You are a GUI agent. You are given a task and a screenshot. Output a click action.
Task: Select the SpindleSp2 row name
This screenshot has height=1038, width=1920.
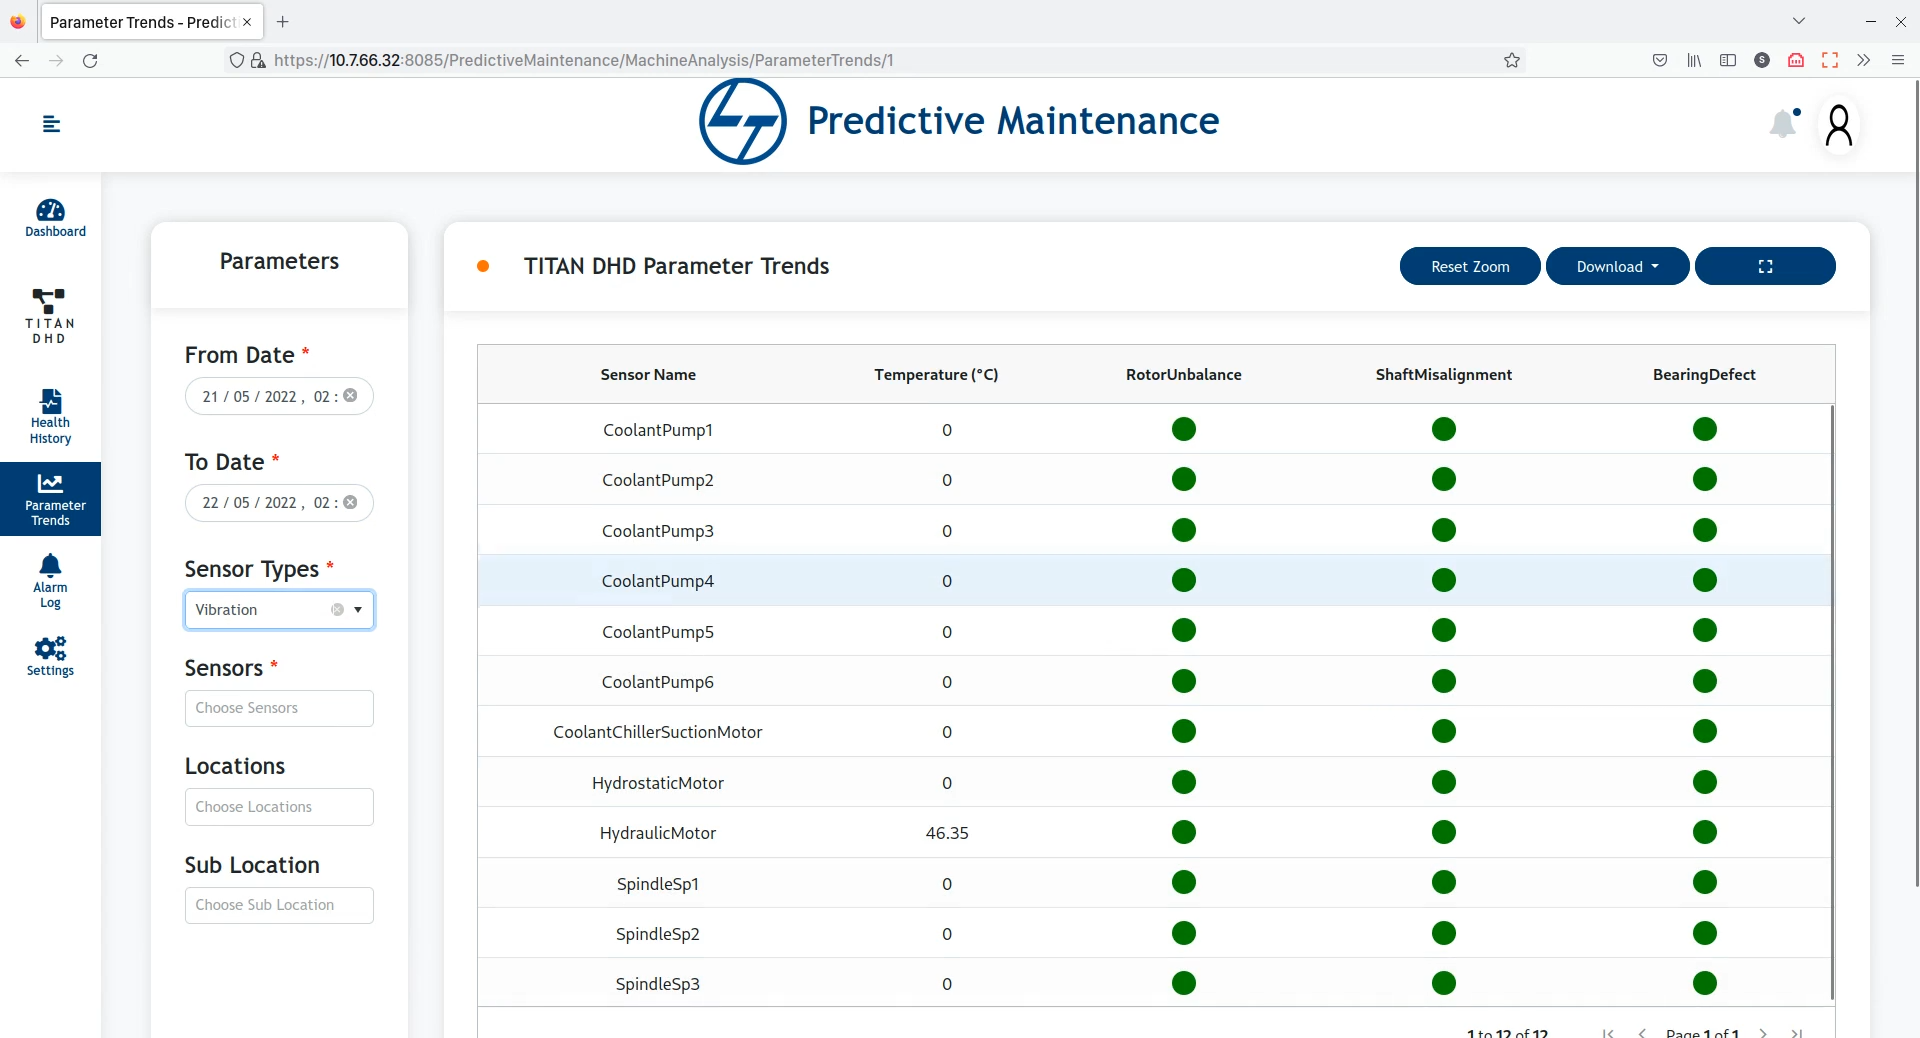(658, 934)
